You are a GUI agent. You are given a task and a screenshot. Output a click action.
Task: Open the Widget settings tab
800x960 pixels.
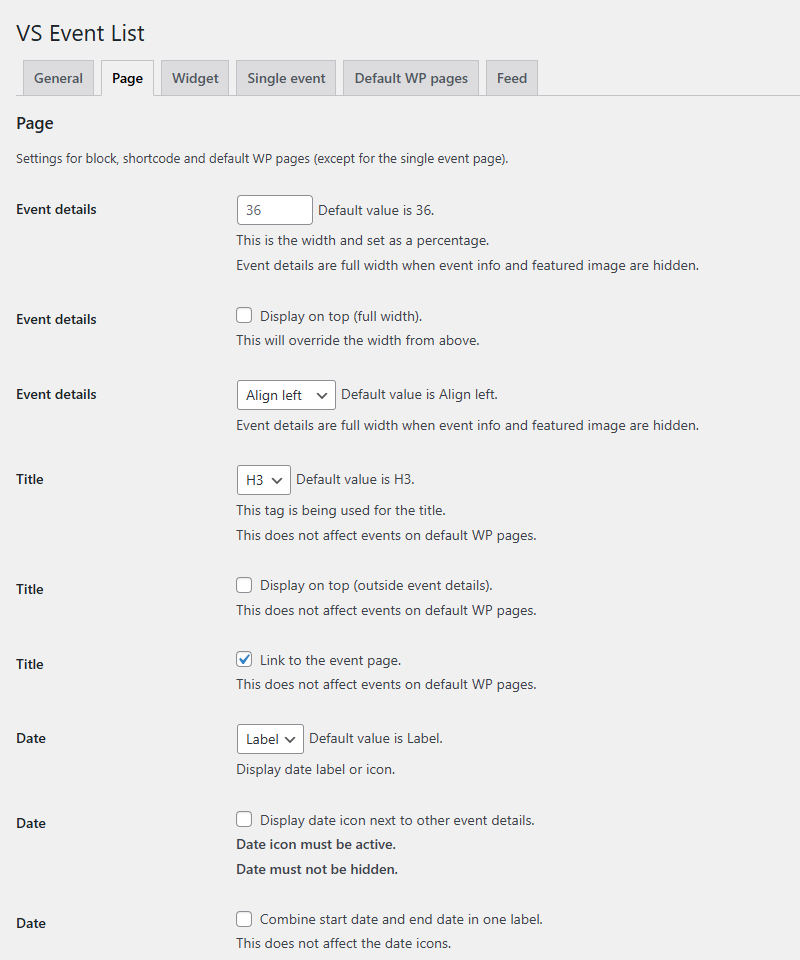(194, 77)
